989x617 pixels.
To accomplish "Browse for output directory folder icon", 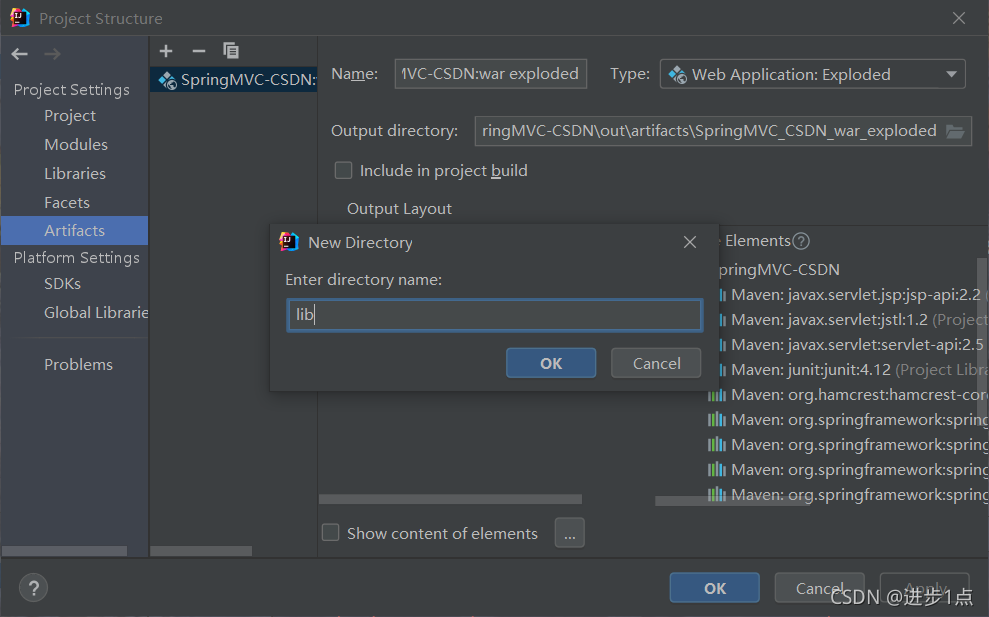I will point(955,131).
